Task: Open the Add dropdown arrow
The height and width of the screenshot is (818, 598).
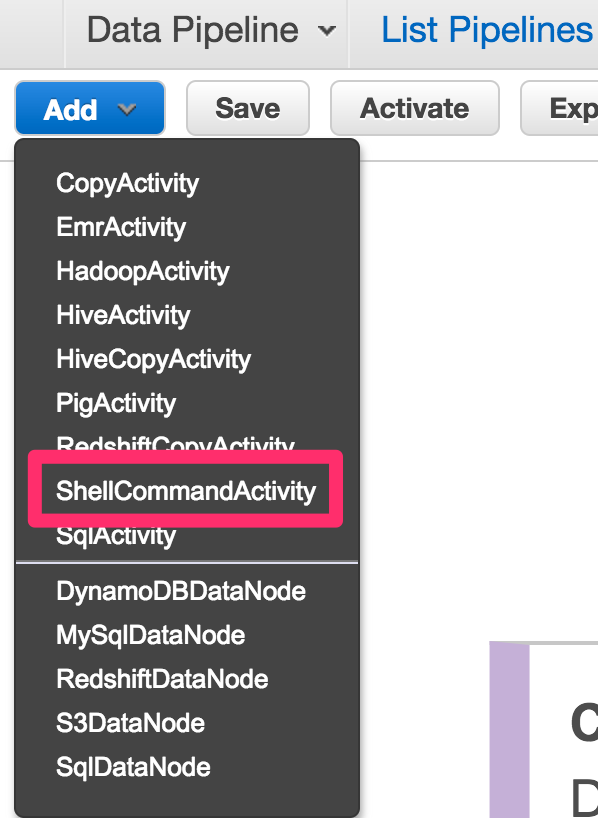Action: click(125, 106)
